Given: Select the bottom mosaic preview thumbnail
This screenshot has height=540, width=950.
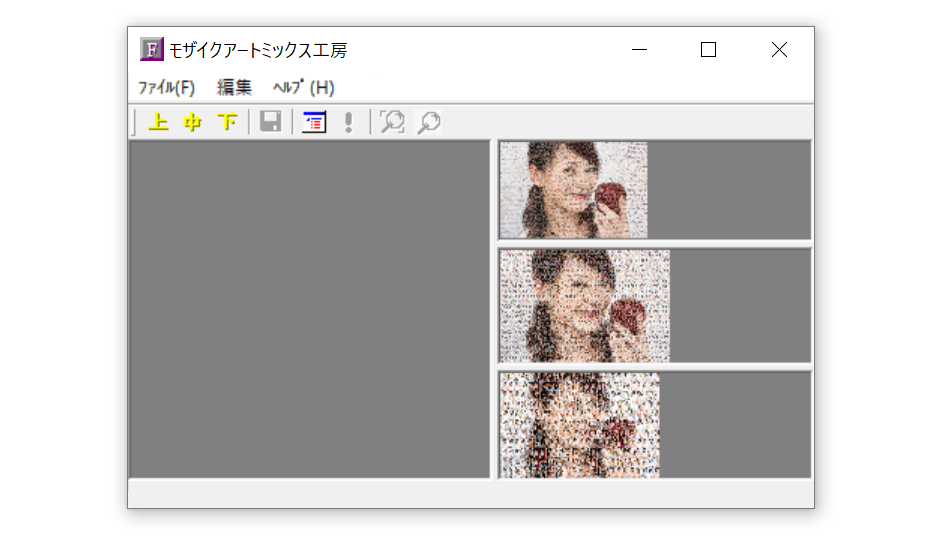Looking at the screenshot, I should click(x=580, y=425).
